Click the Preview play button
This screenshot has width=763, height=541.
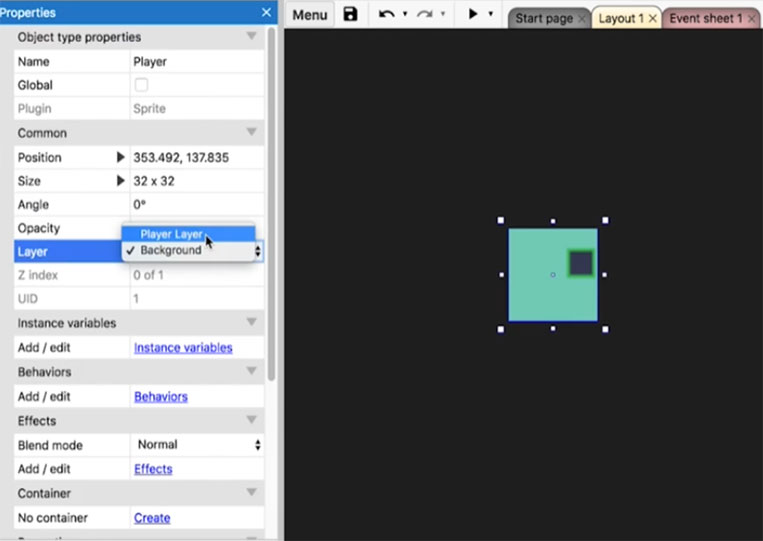pyautogui.click(x=472, y=14)
